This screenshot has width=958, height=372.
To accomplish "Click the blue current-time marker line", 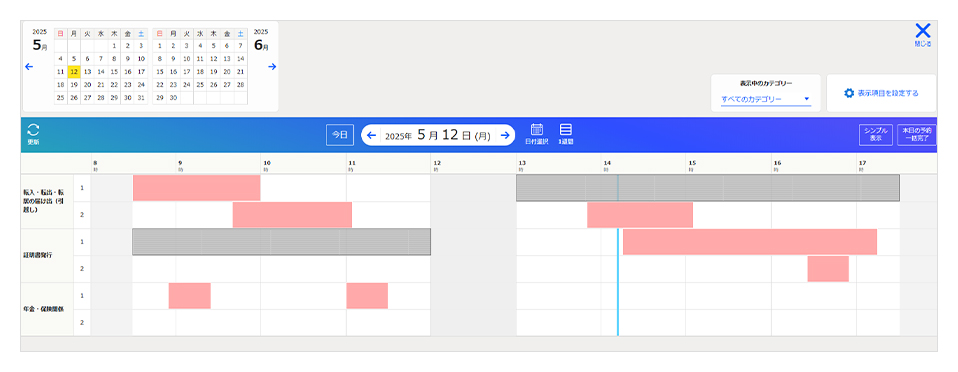I will (618, 282).
